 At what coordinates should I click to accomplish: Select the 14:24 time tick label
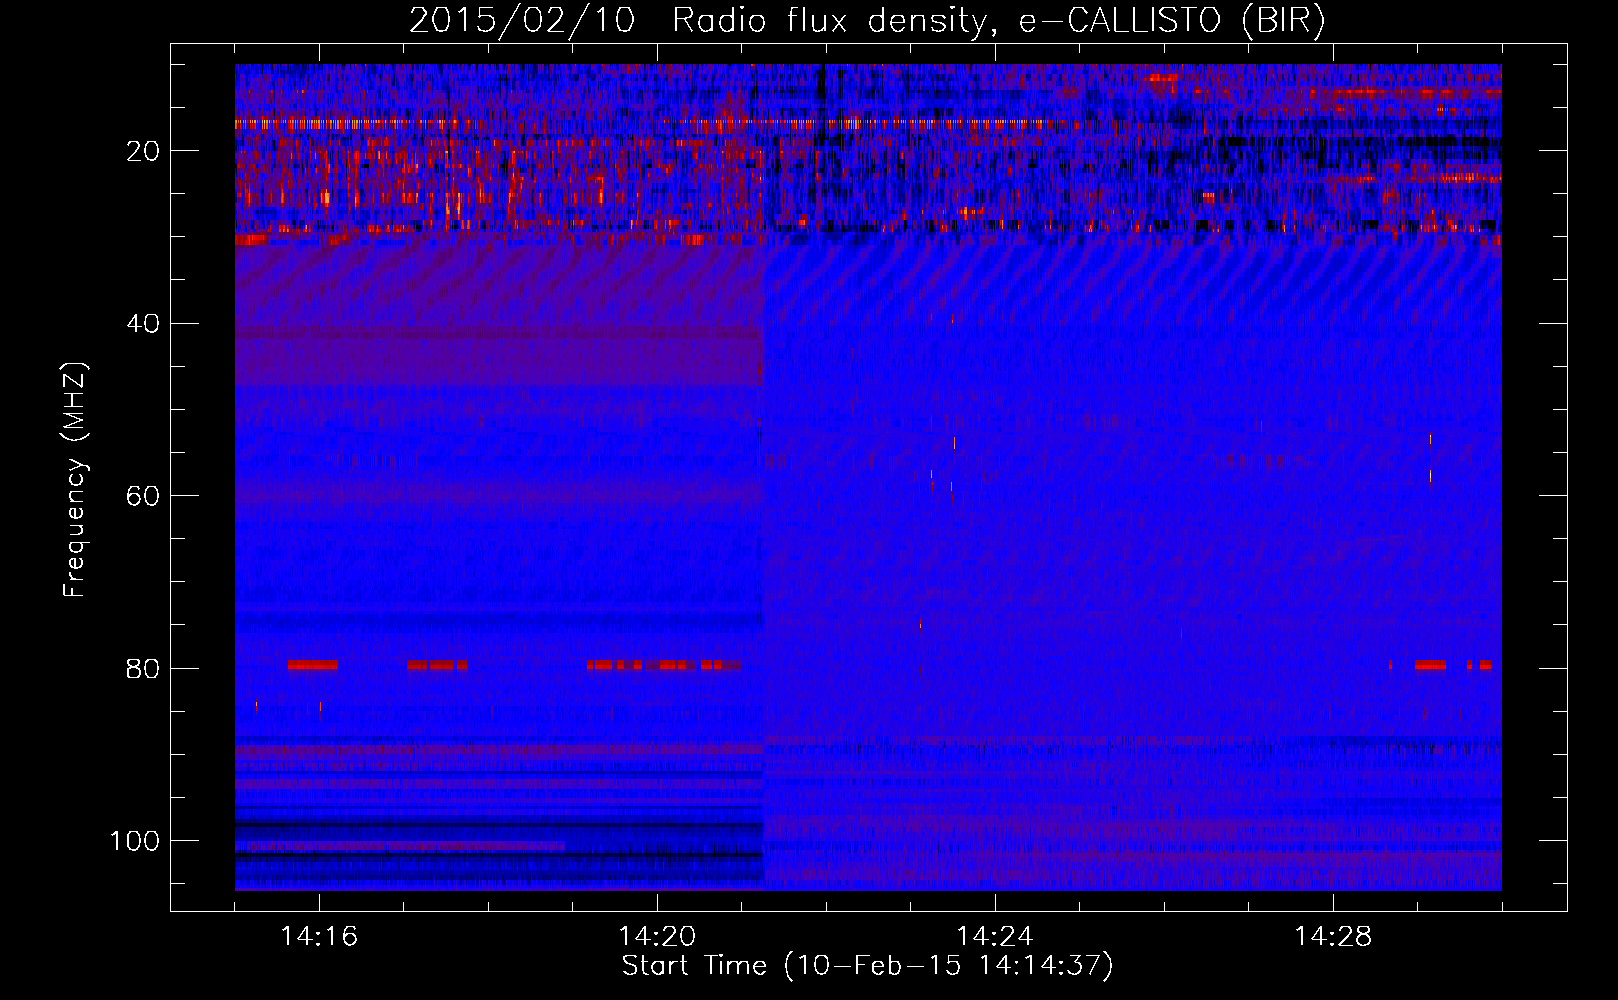(995, 936)
